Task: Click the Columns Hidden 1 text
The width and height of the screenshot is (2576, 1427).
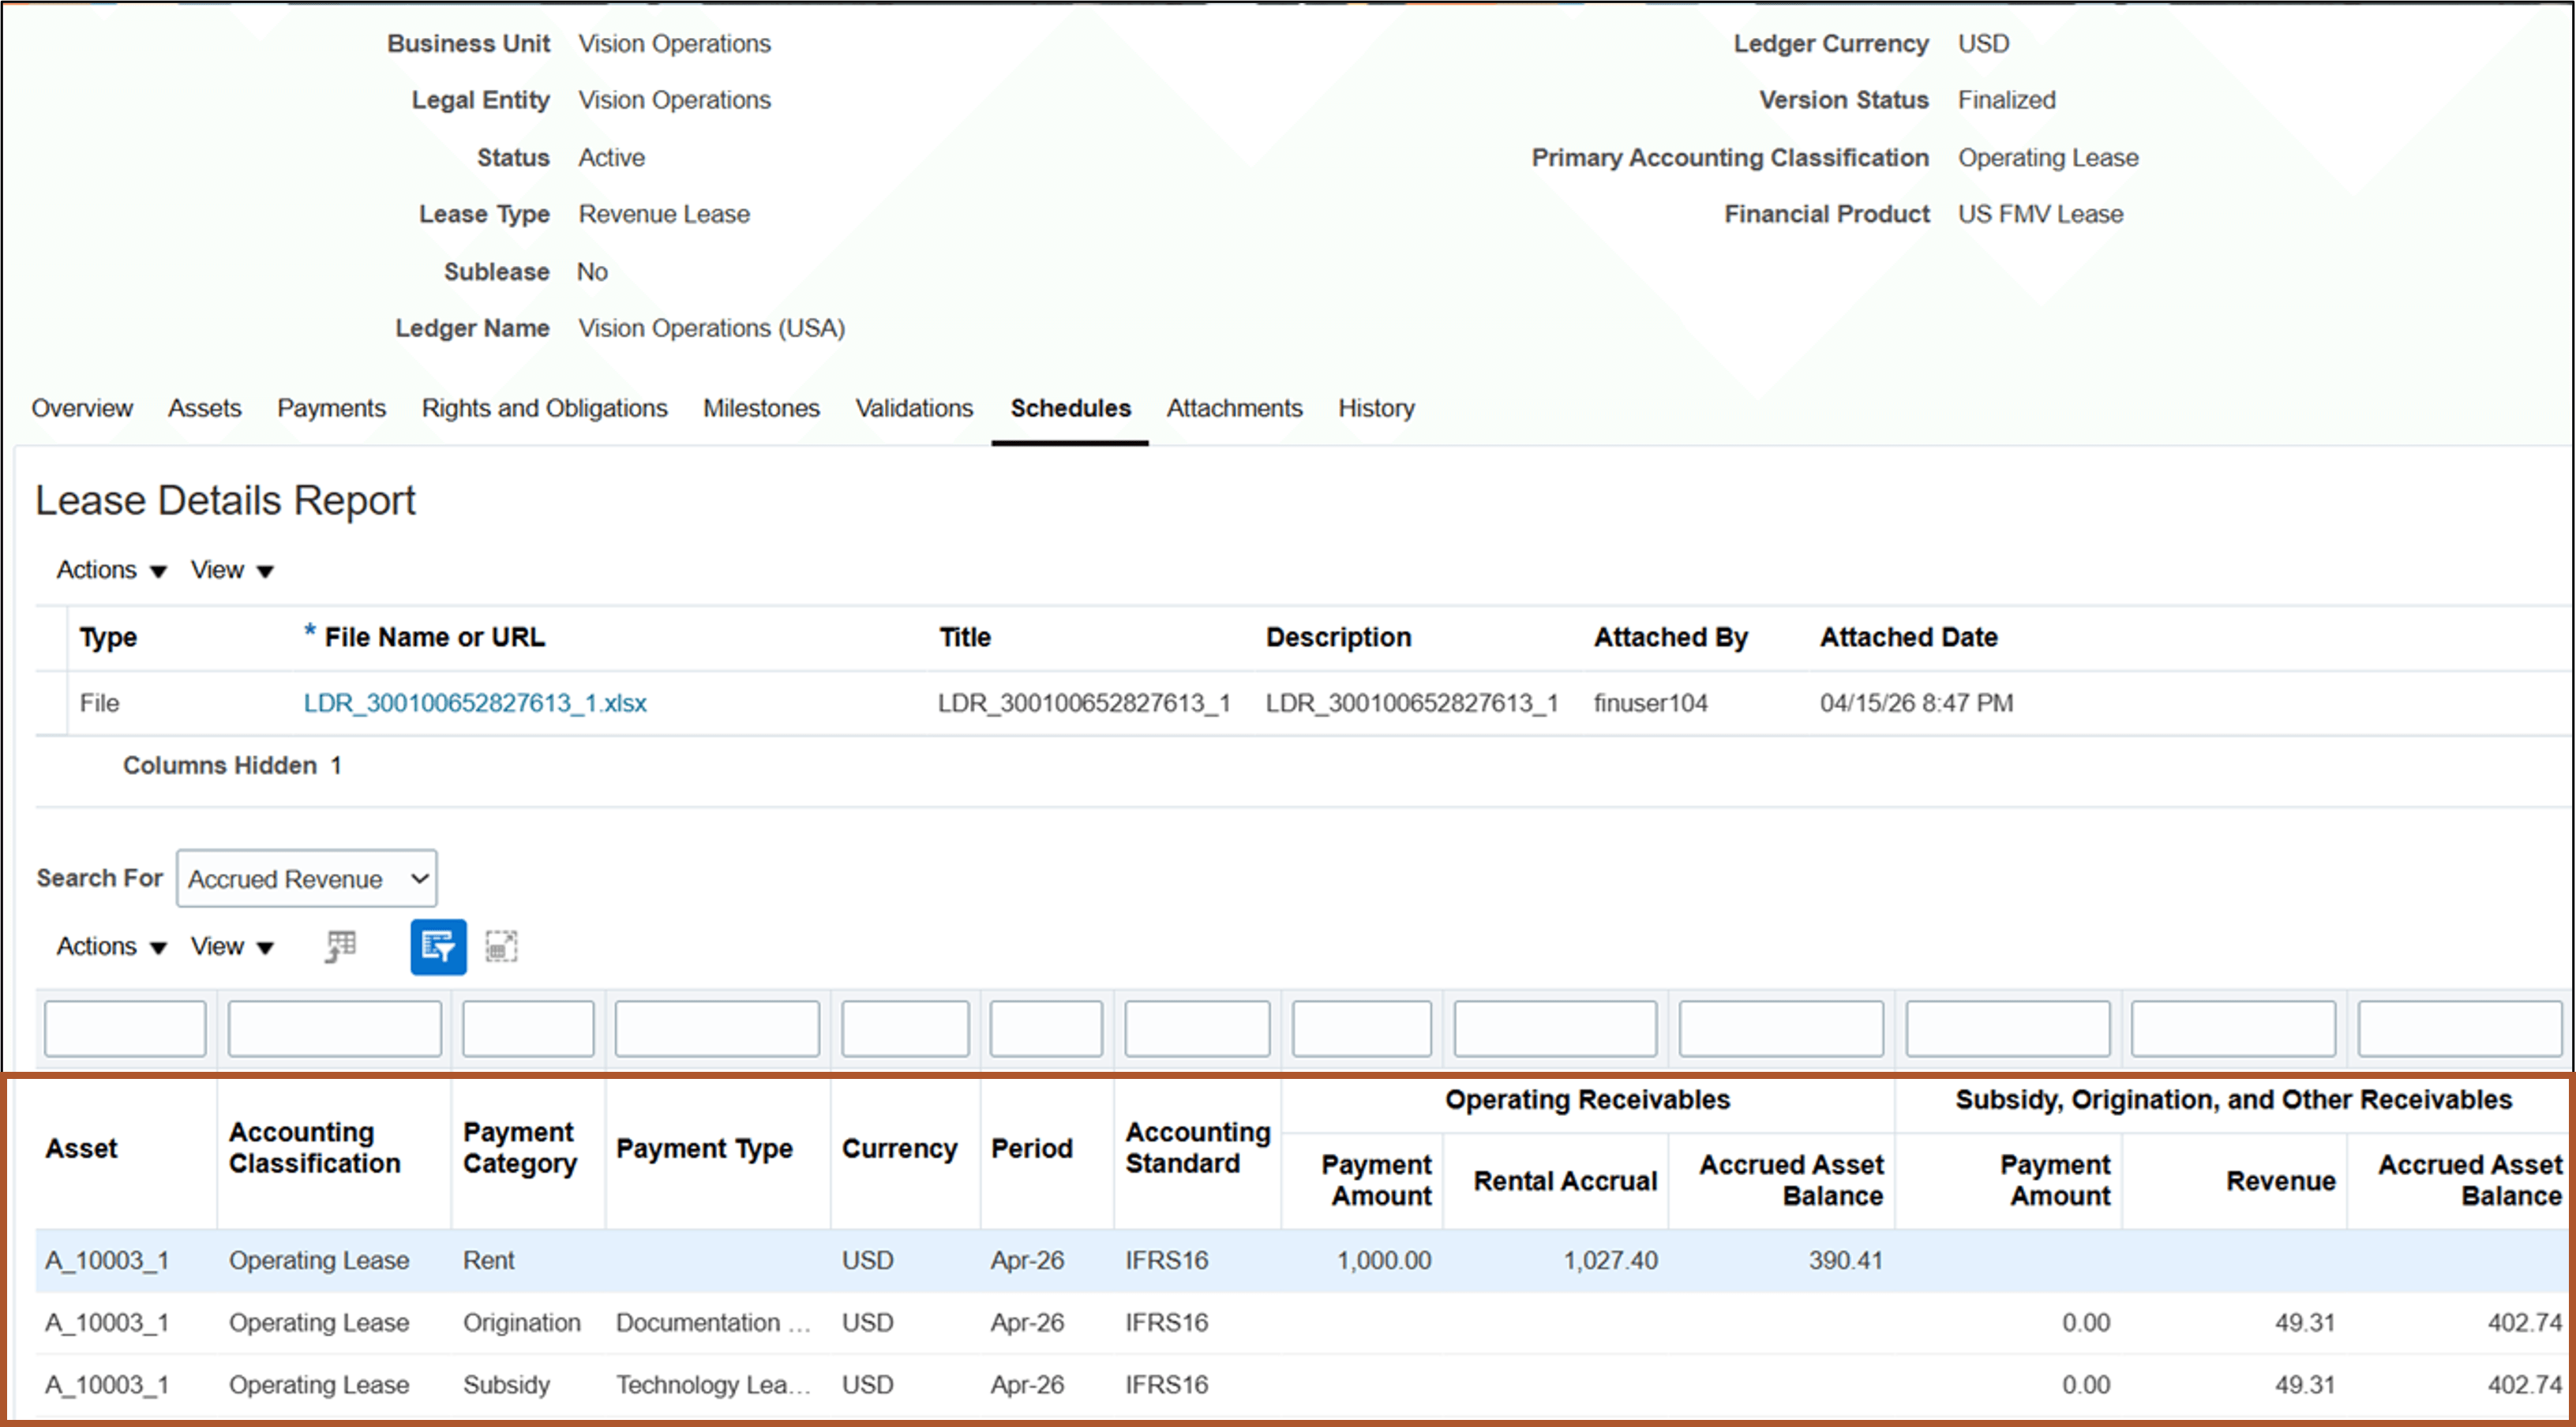Action: (232, 766)
